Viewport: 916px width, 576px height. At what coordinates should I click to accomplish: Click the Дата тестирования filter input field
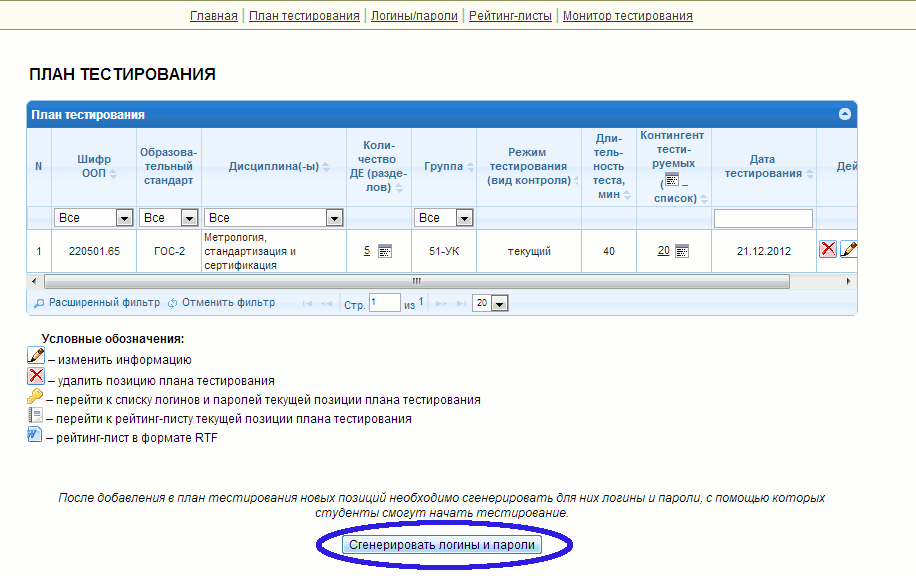(763, 218)
